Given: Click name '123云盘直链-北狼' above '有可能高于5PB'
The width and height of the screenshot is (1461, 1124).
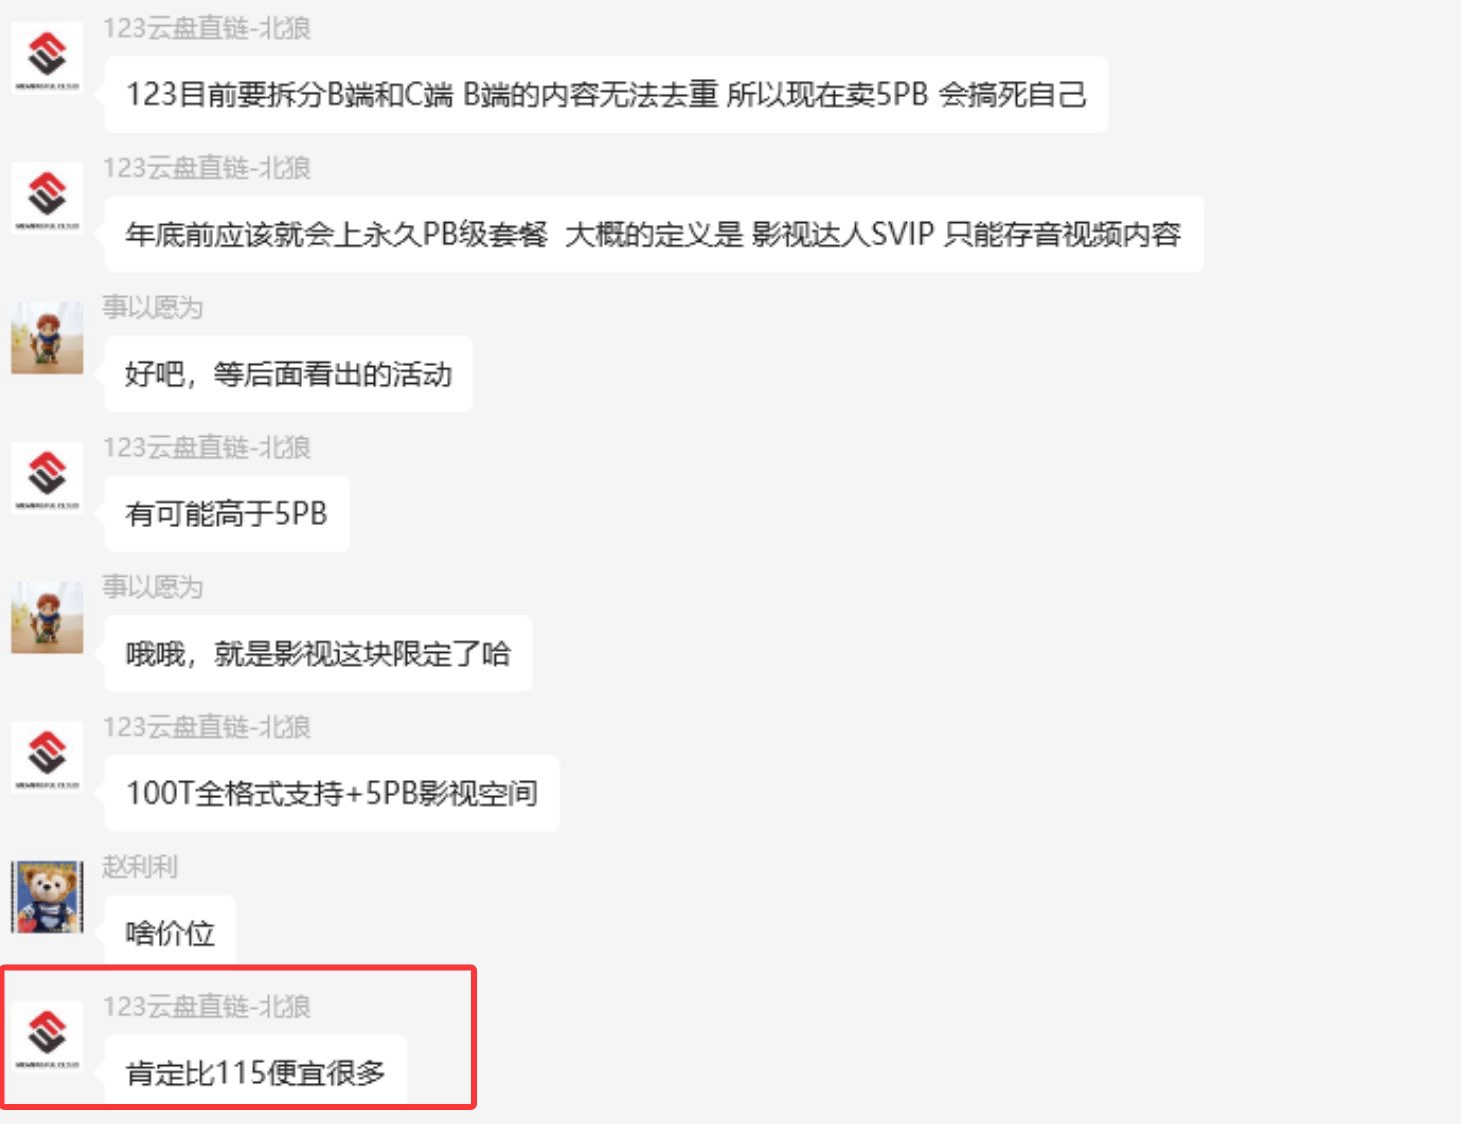Looking at the screenshot, I should [207, 447].
